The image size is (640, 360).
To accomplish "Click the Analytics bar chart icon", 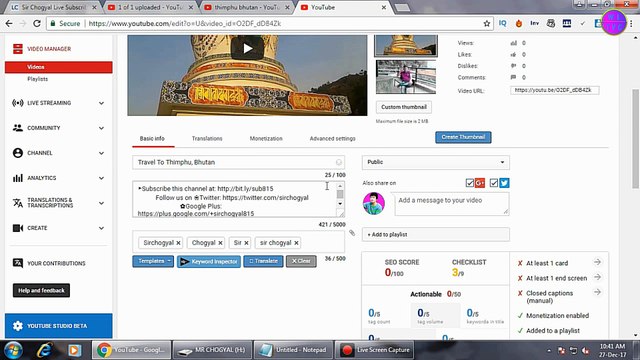I will click(18, 178).
